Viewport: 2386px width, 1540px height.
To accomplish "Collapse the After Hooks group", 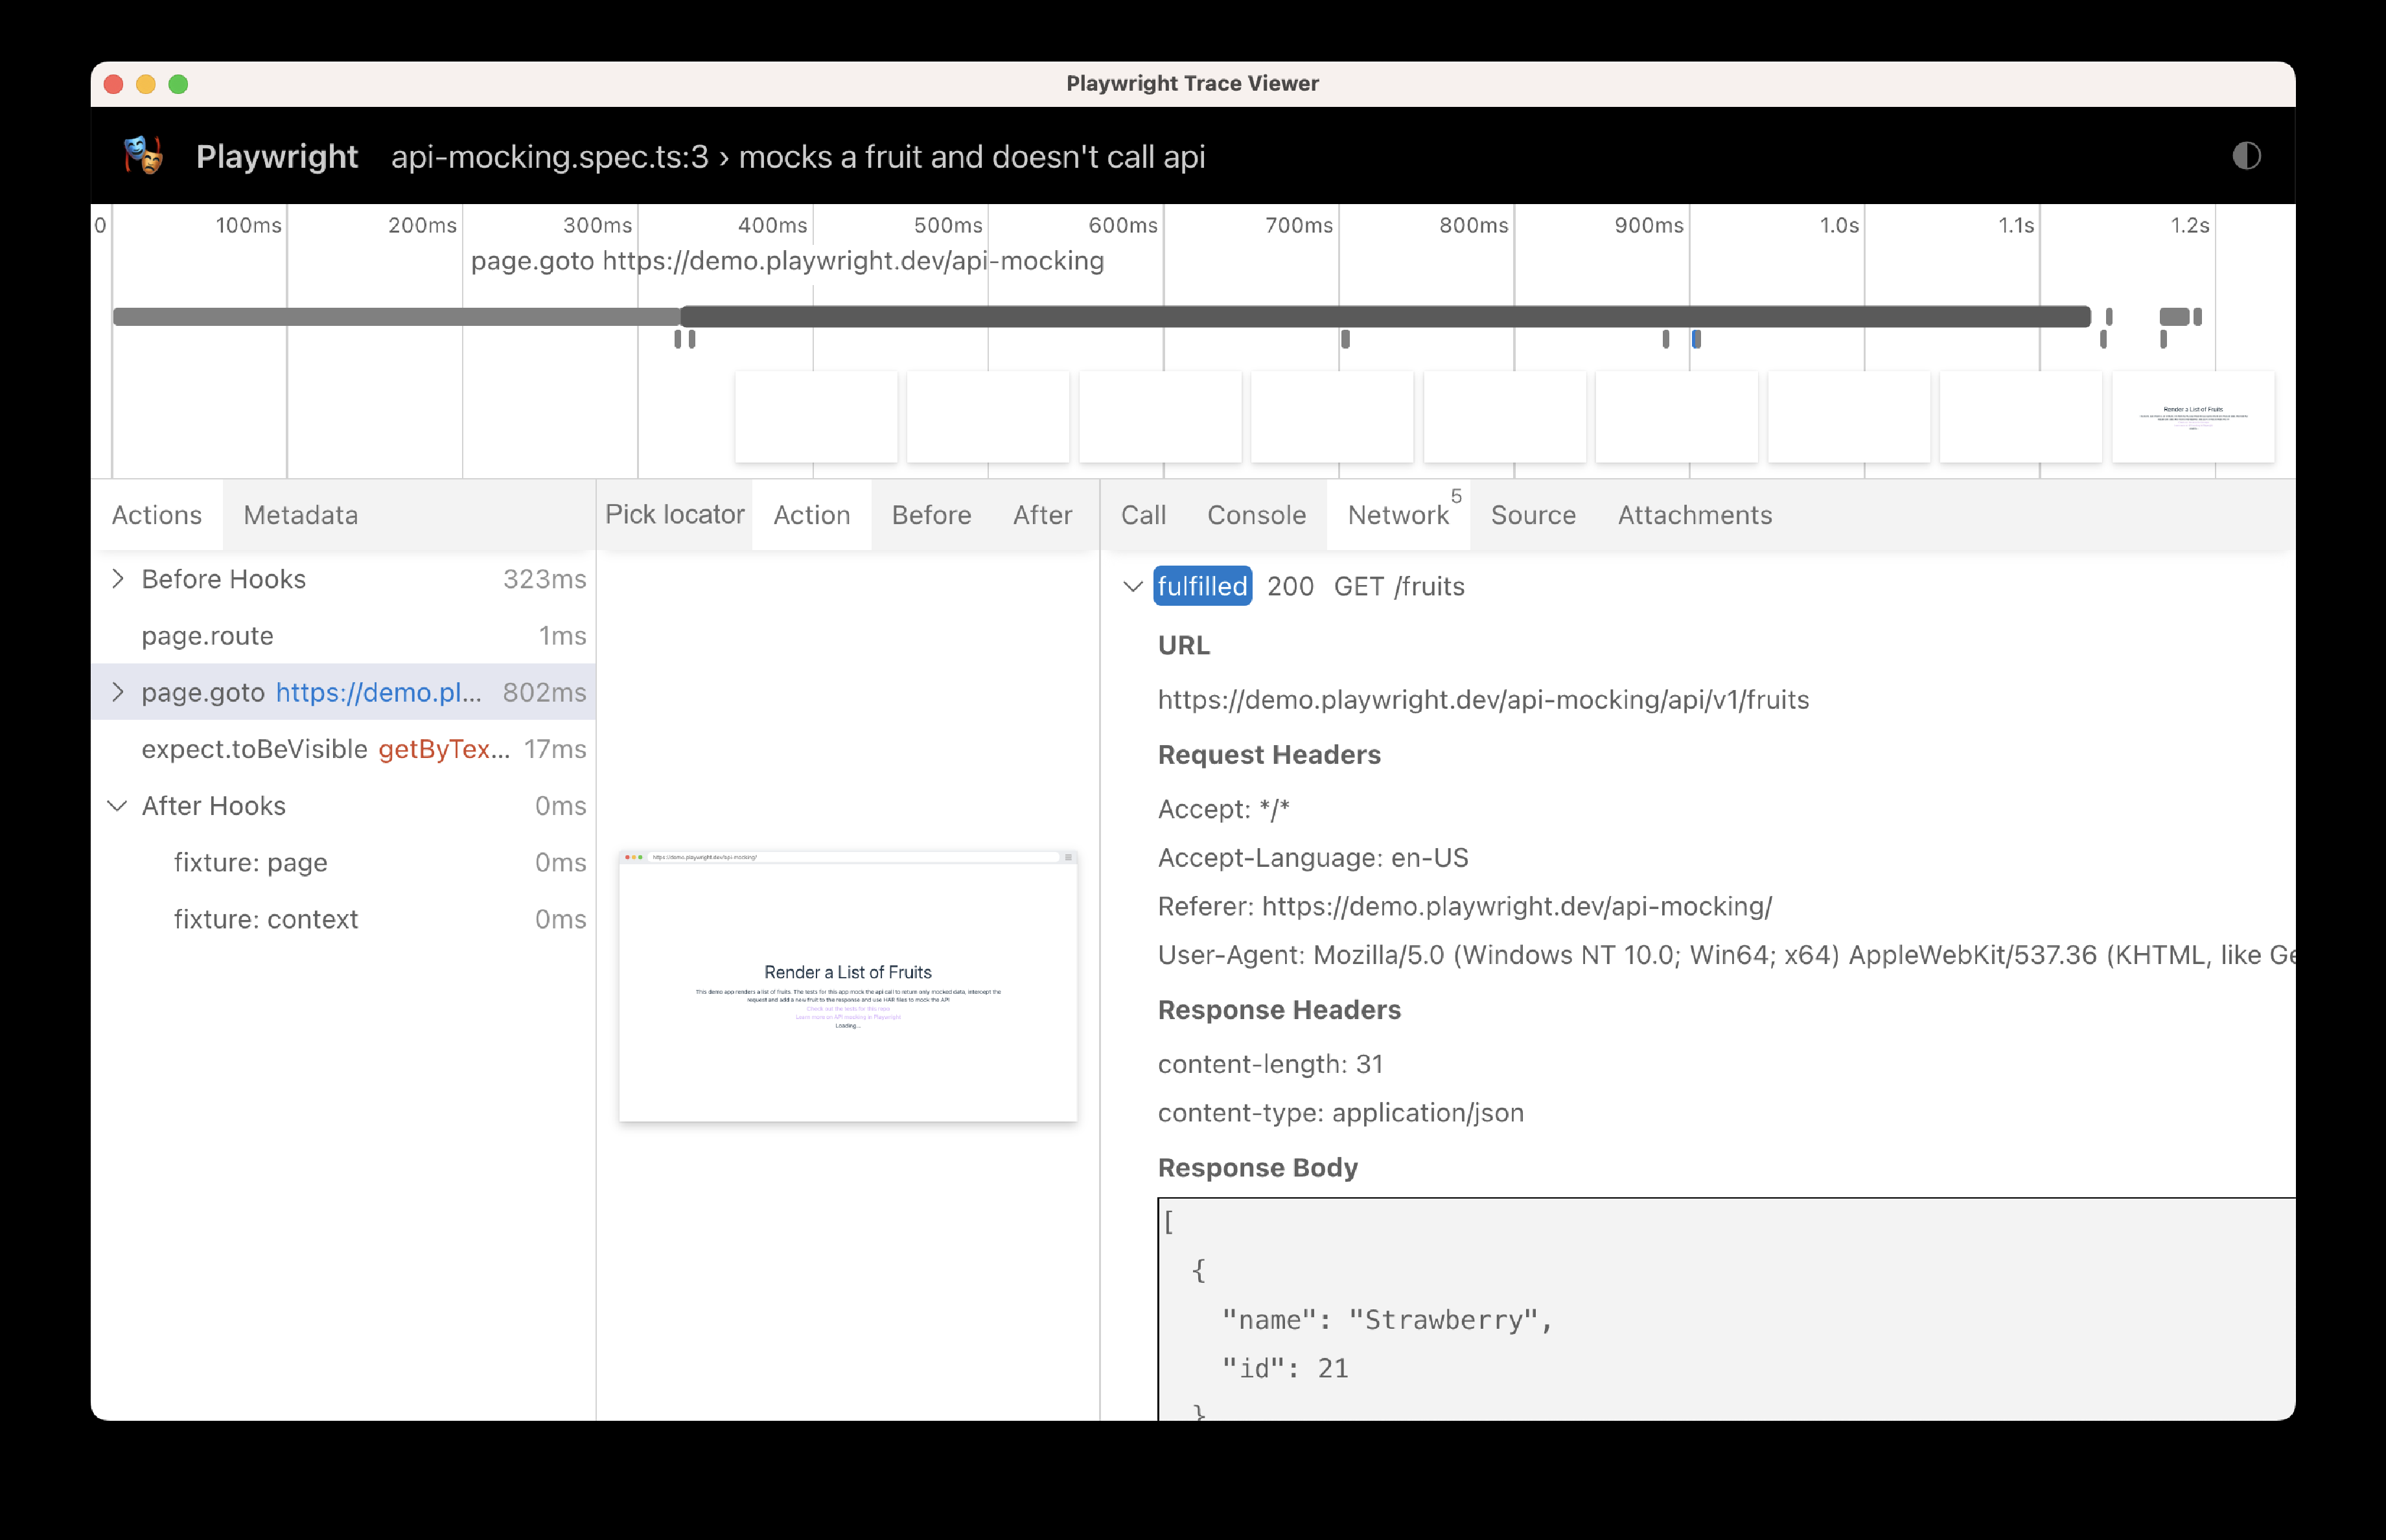I will [118, 806].
